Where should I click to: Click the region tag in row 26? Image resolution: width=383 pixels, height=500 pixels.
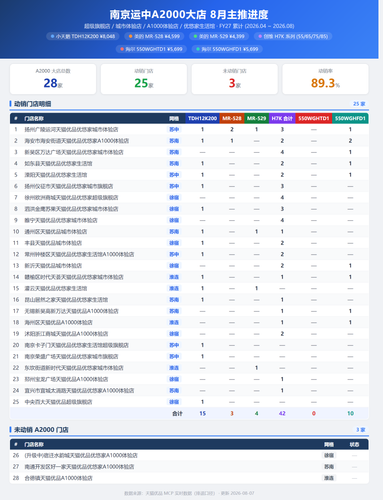coord(329,455)
